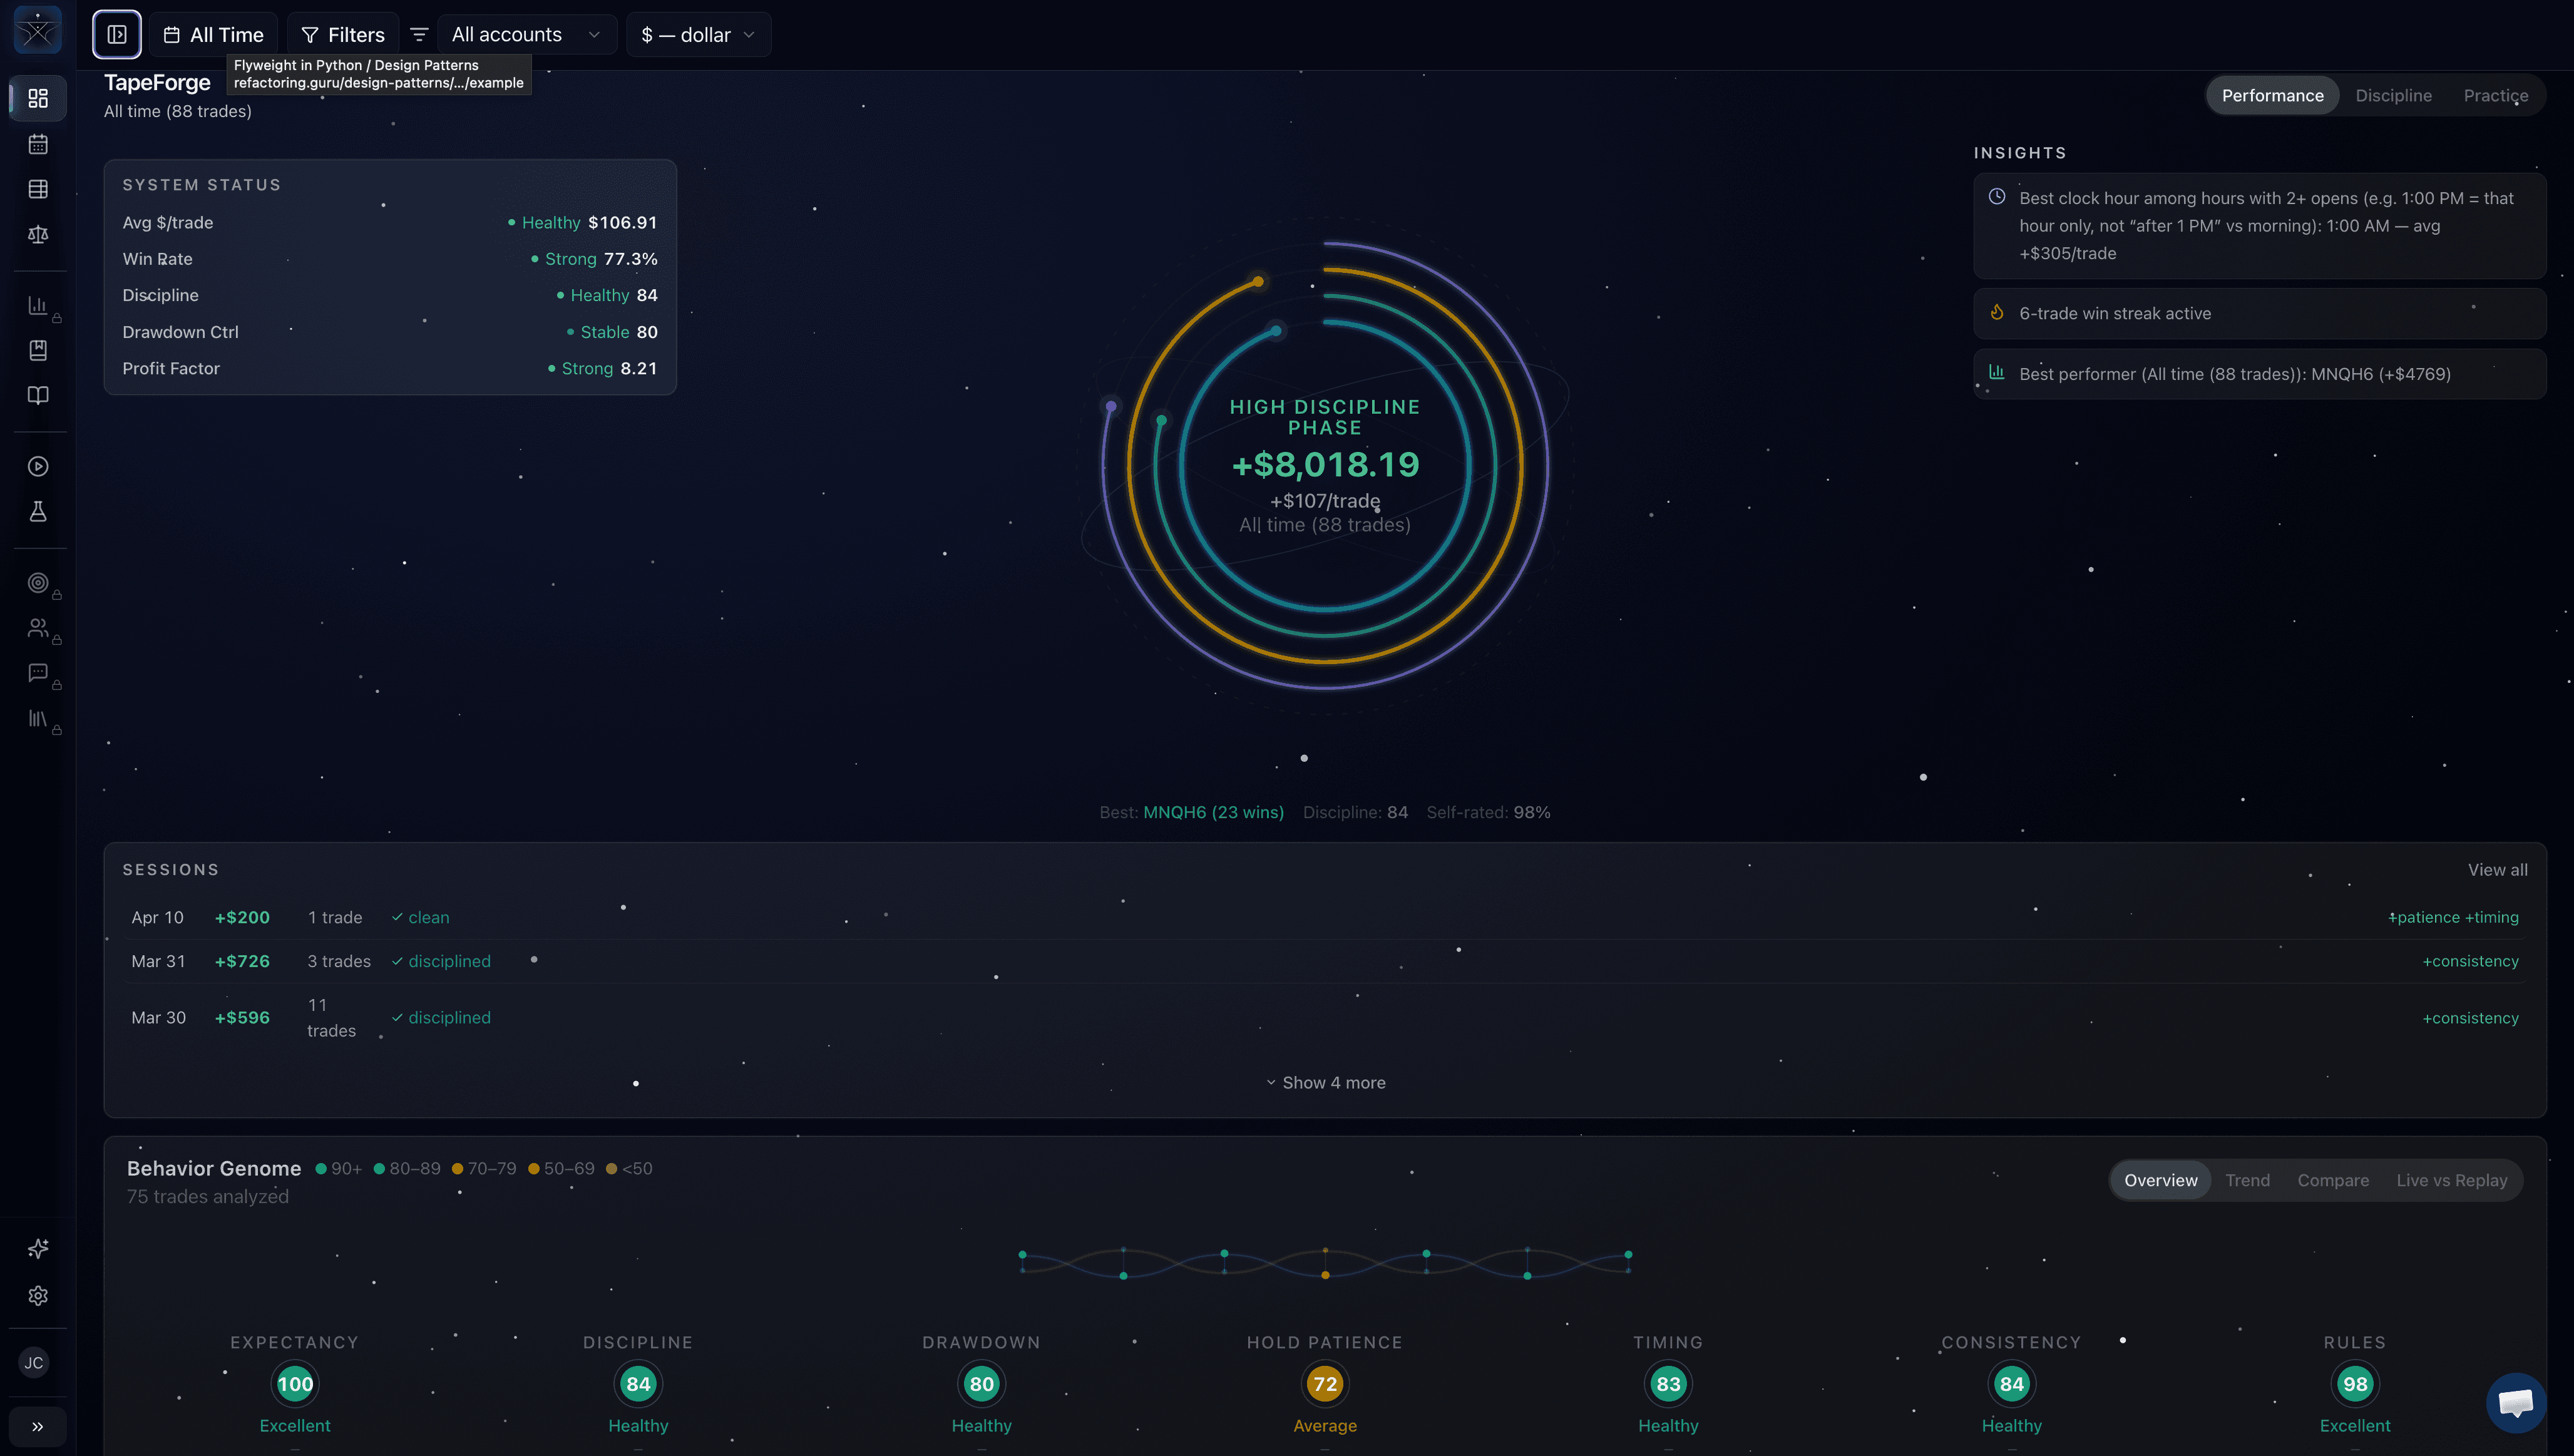Click View all sessions link
2574x1456 pixels.
click(2497, 870)
